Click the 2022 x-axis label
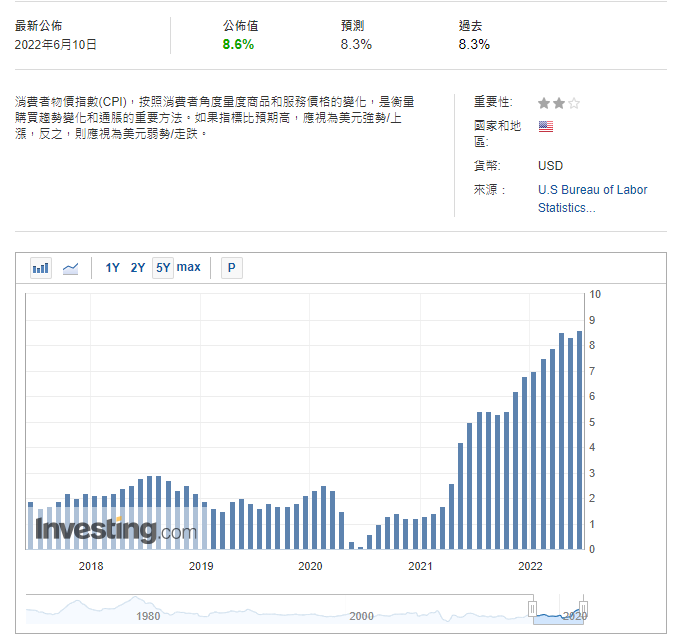The width and height of the screenshot is (681, 641). (530, 566)
